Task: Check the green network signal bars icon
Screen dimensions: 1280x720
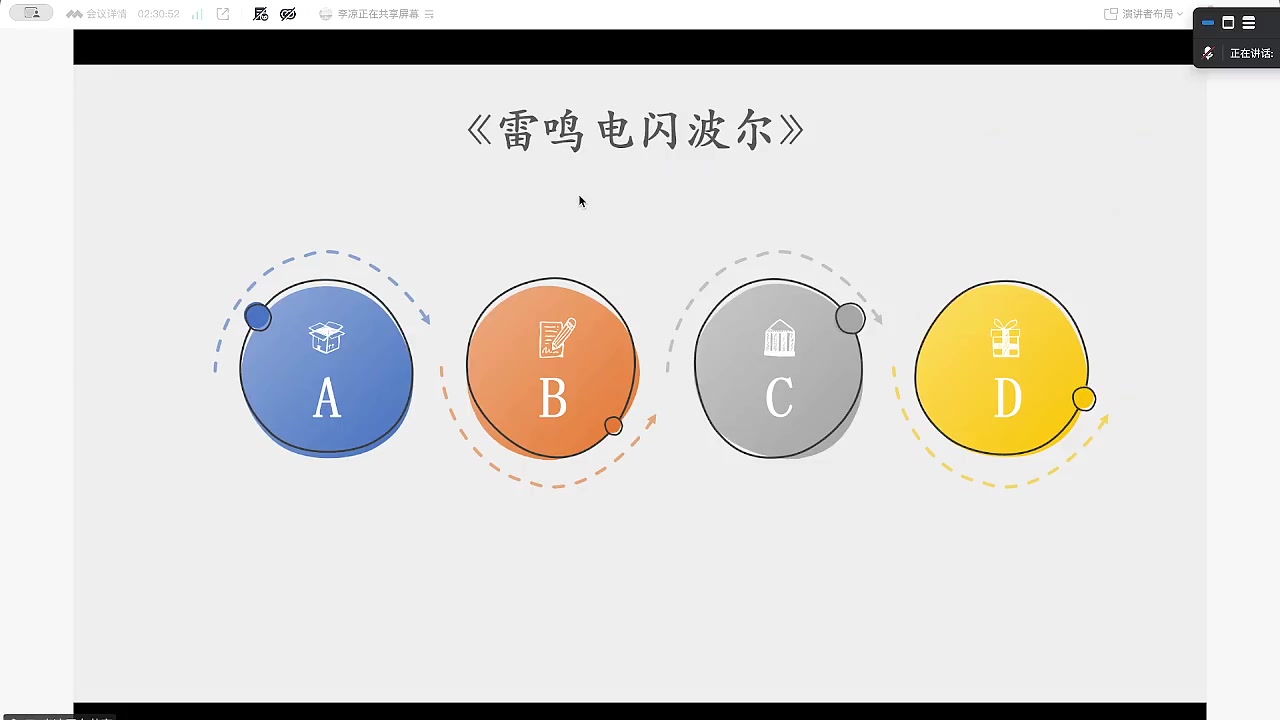Action: pos(197,14)
